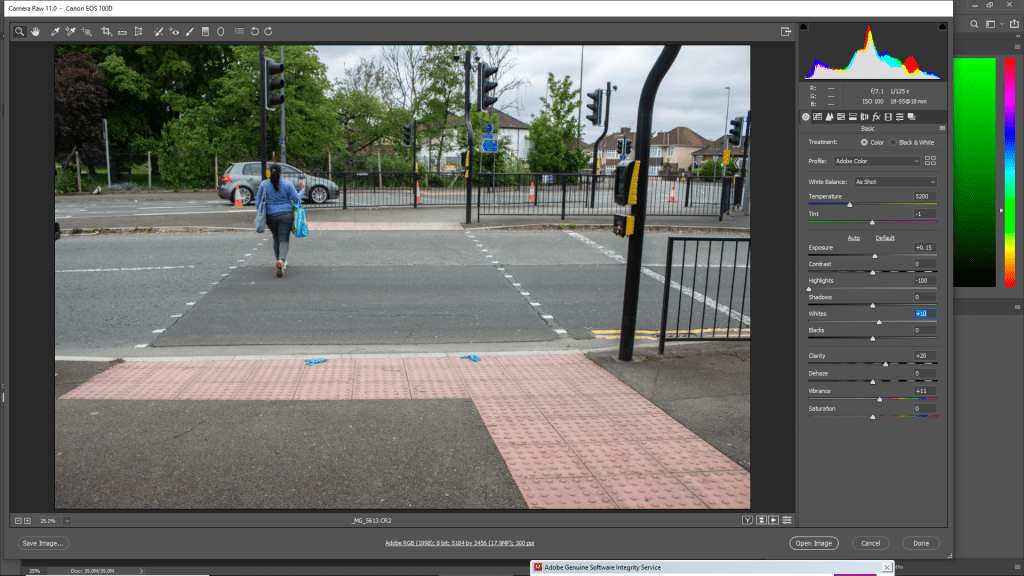Toggle the full screen mode icon
Viewport: 1024px width, 576px height.
click(786, 31)
